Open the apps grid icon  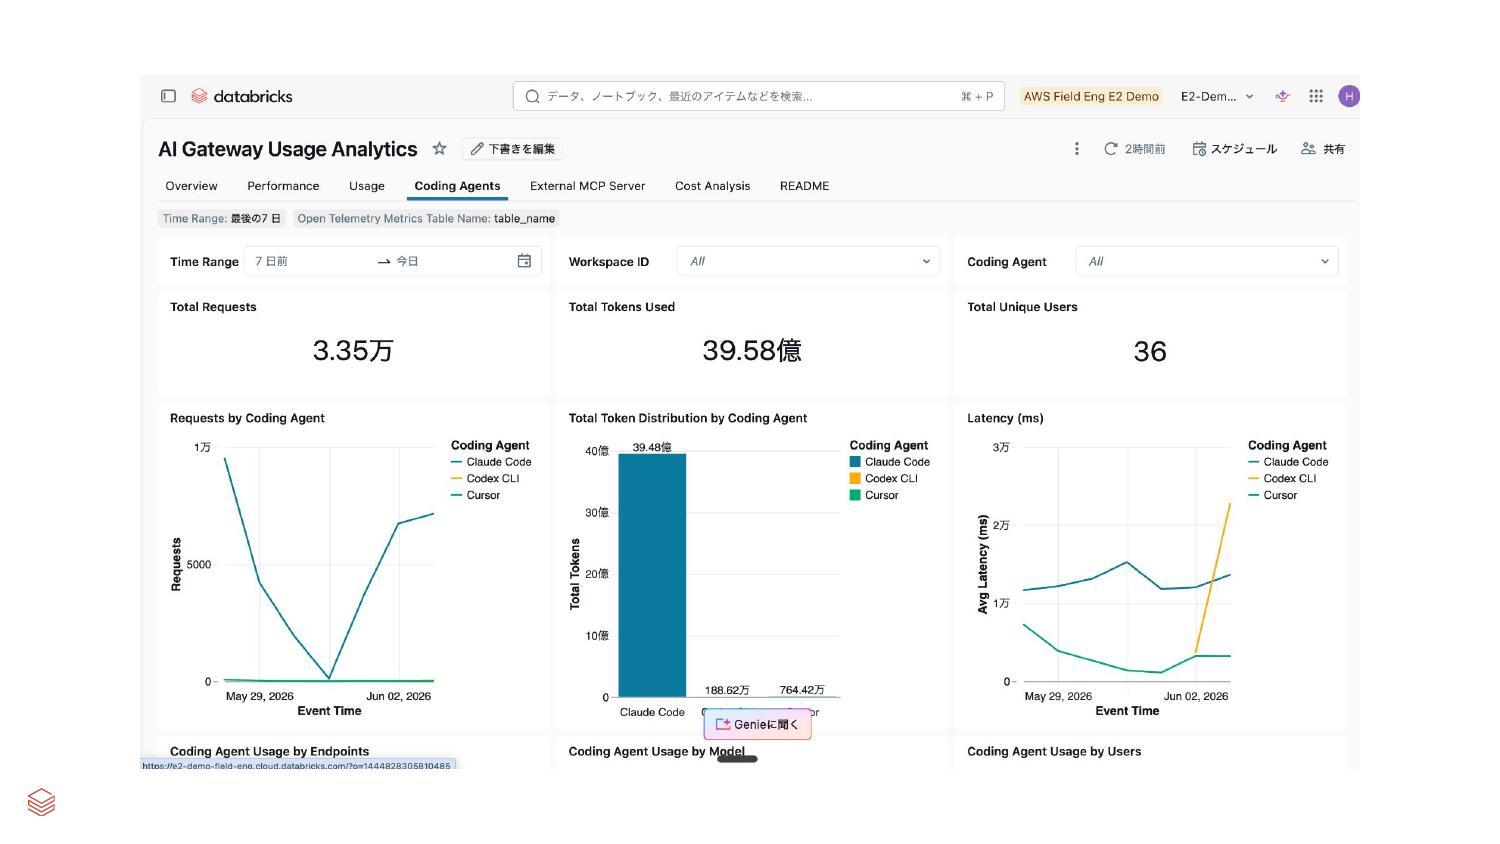(x=1316, y=96)
